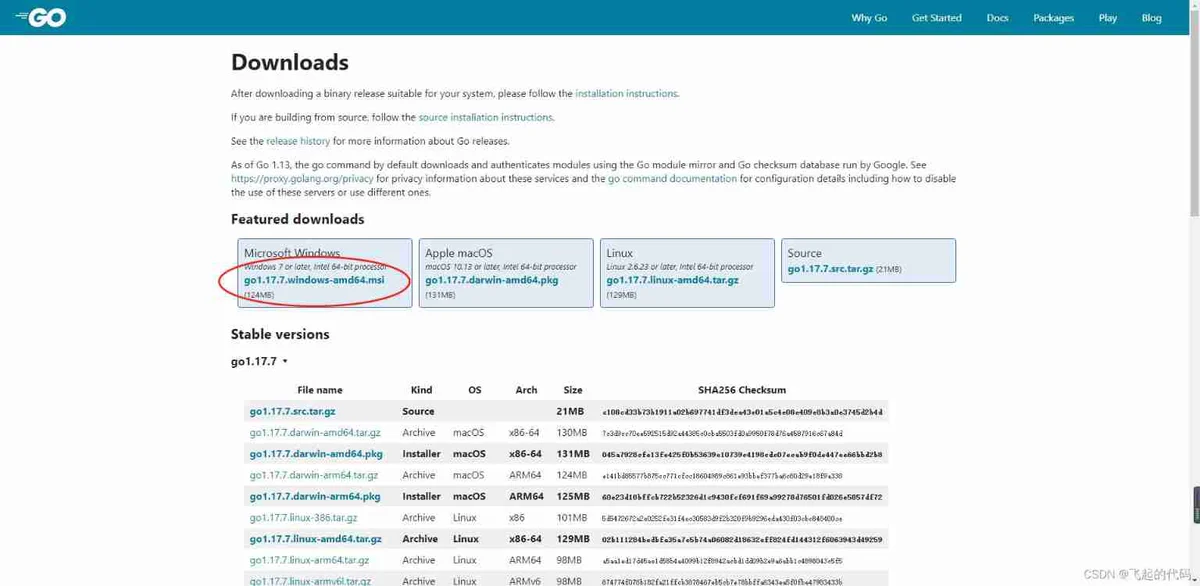Image resolution: width=1200 pixels, height=586 pixels.
Task: Go to the Docs page
Action: 997,18
